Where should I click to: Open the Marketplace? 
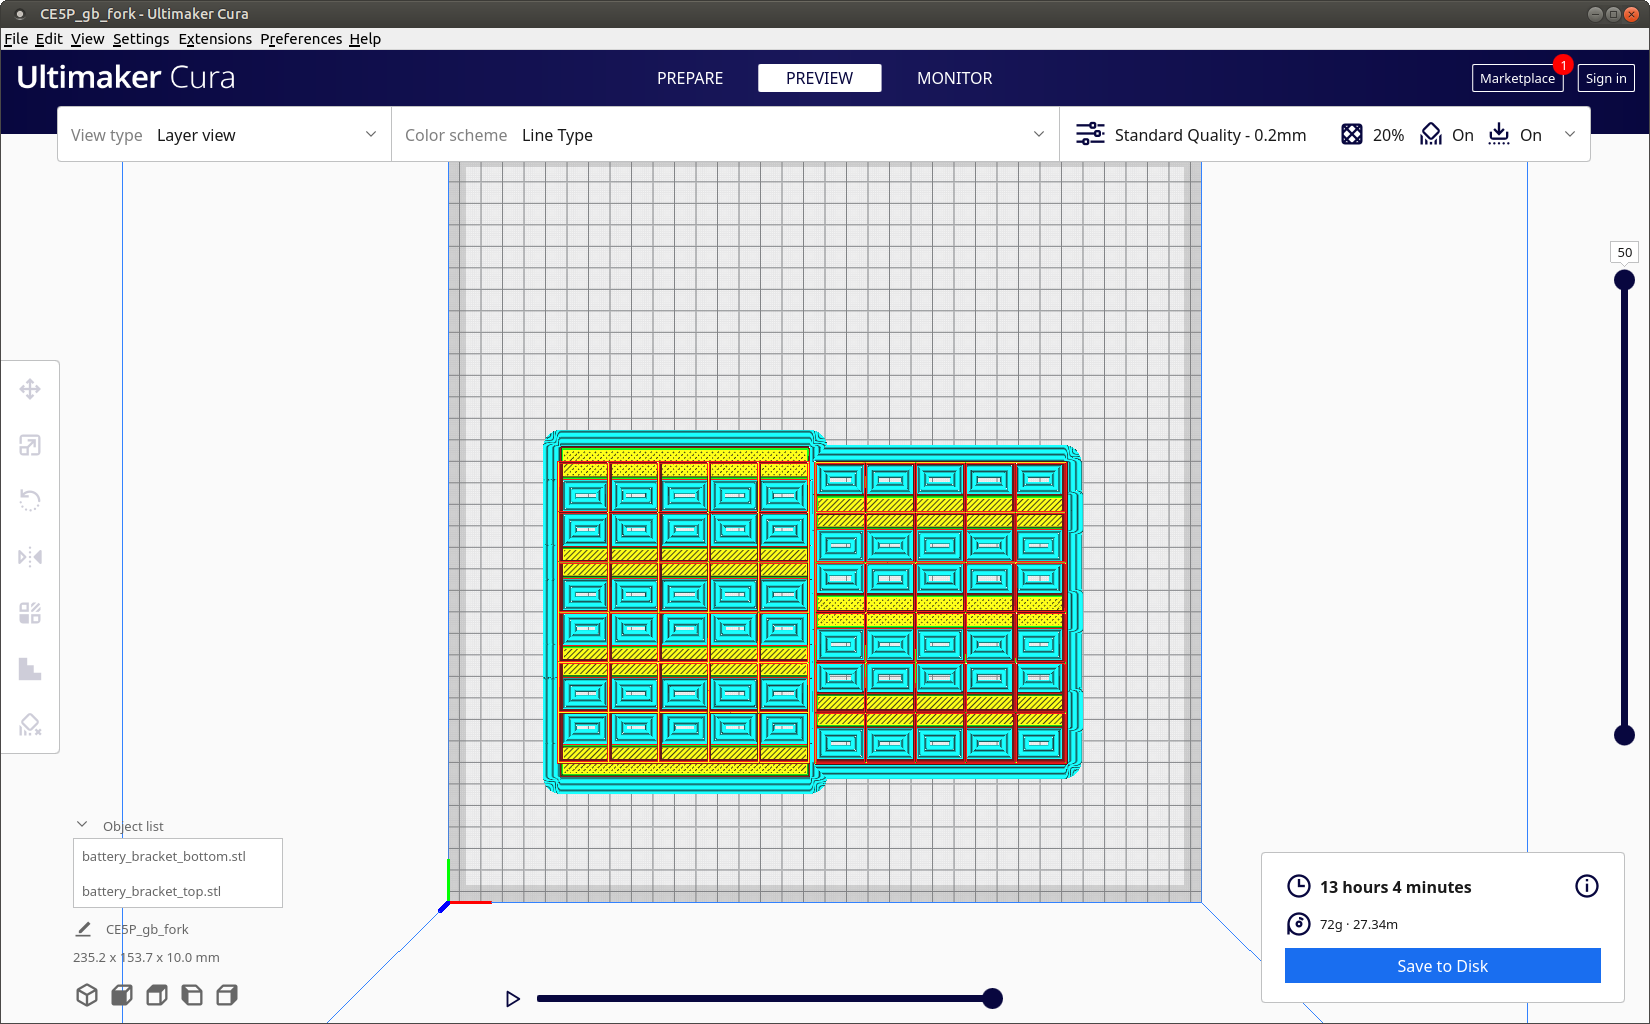[x=1517, y=78]
